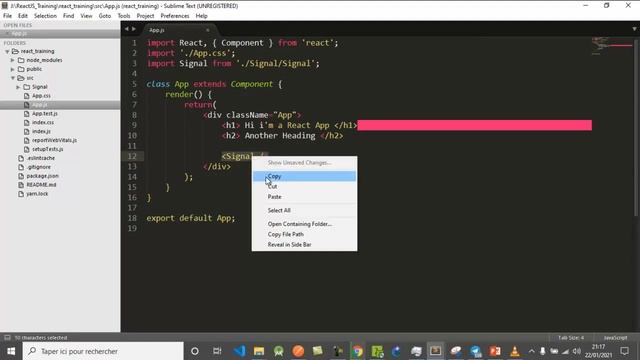This screenshot has width=640, height=360.
Task: Open Cortana circle icon on taskbar
Action: click(x=195, y=351)
